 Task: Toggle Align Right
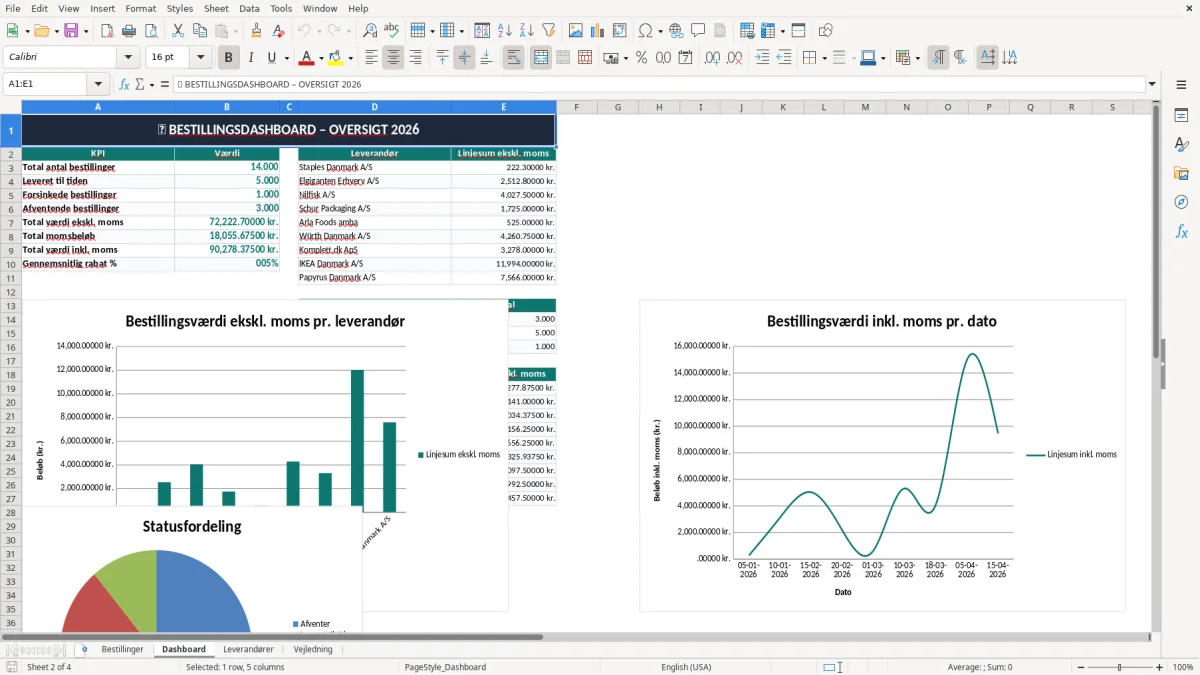click(x=415, y=58)
